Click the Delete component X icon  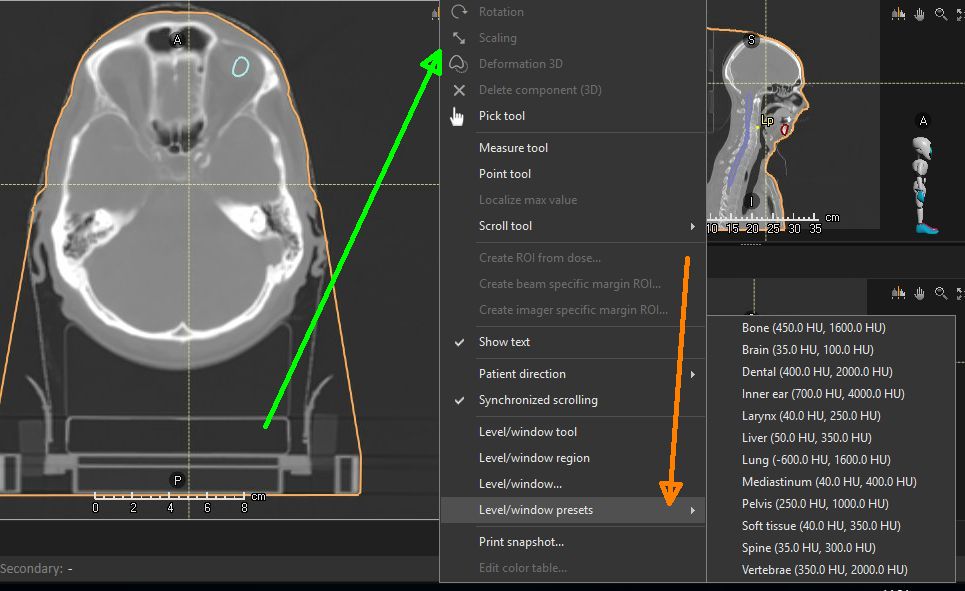[459, 90]
